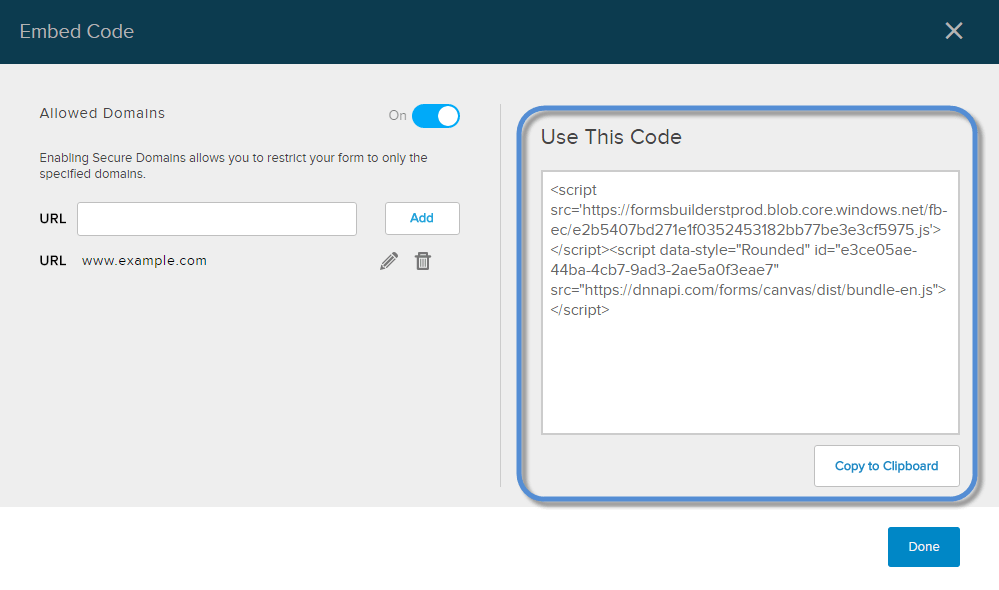Image resolution: width=999 pixels, height=590 pixels.
Task: Select the Allowed Domains label text
Action: click(x=102, y=113)
